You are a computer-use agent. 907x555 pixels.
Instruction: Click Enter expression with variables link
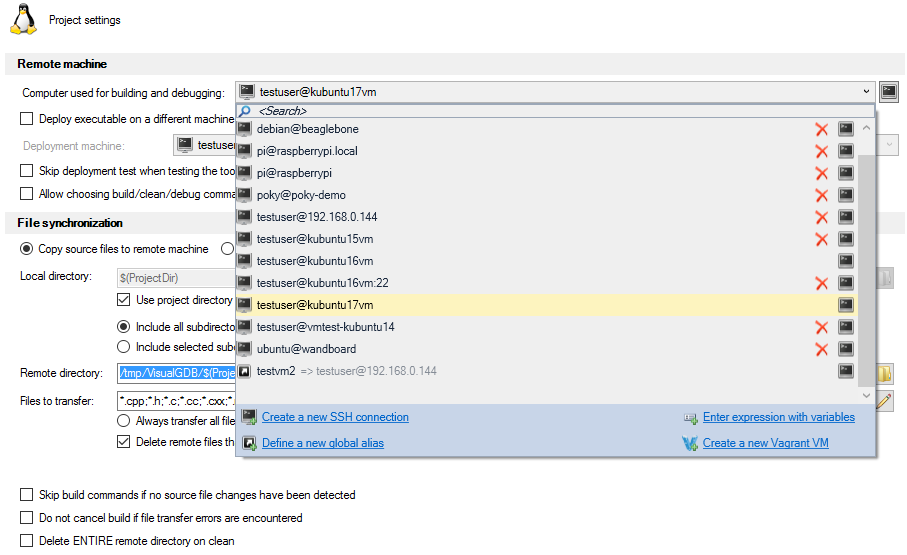pos(779,417)
